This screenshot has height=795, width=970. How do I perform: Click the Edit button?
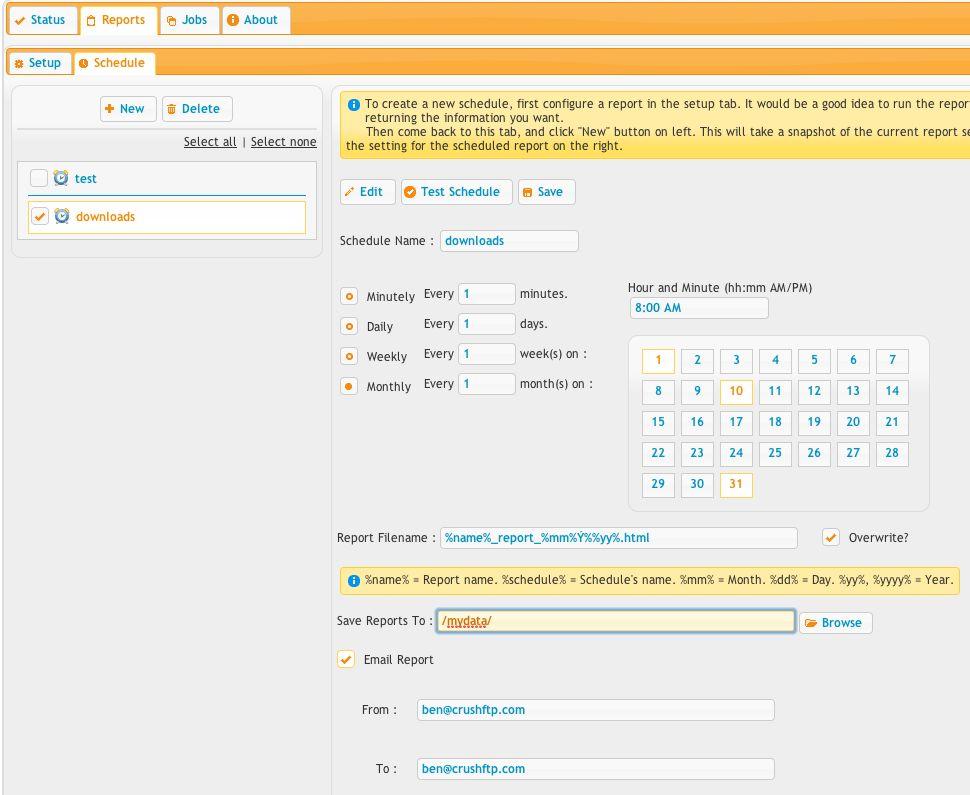pos(367,192)
